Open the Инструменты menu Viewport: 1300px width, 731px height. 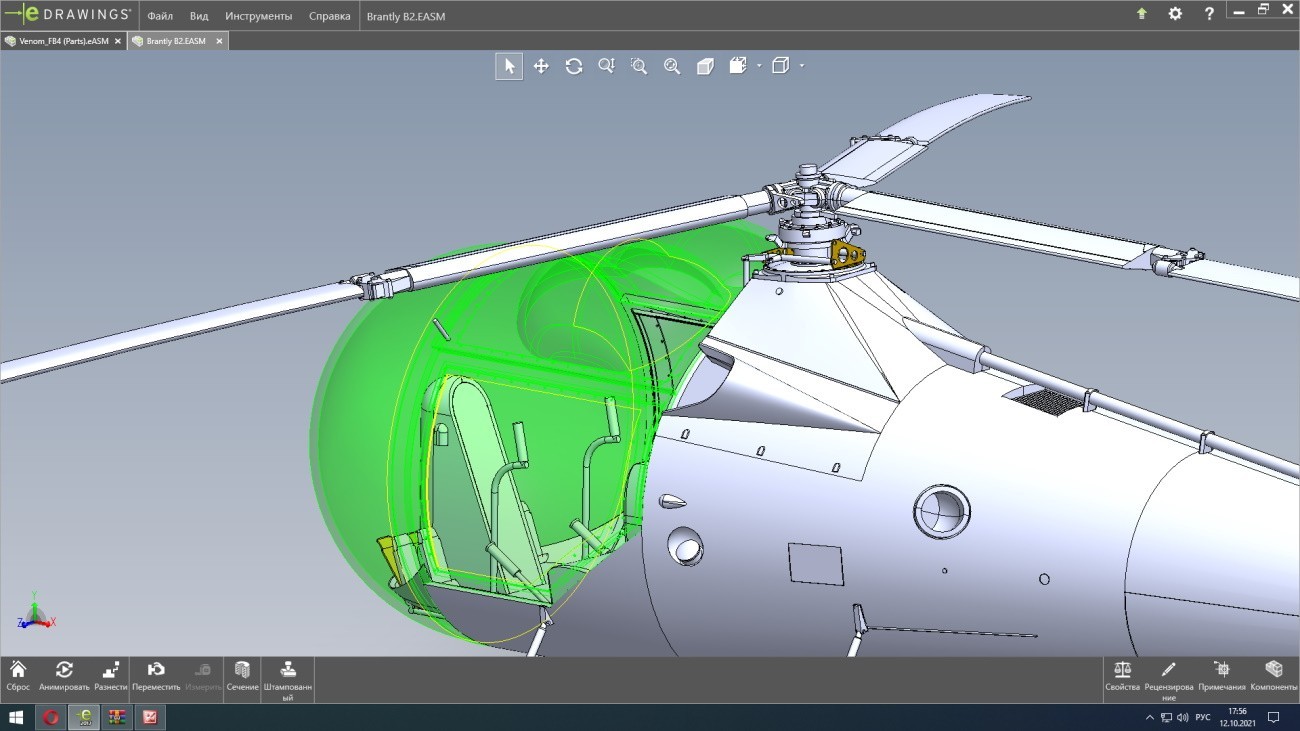(259, 16)
